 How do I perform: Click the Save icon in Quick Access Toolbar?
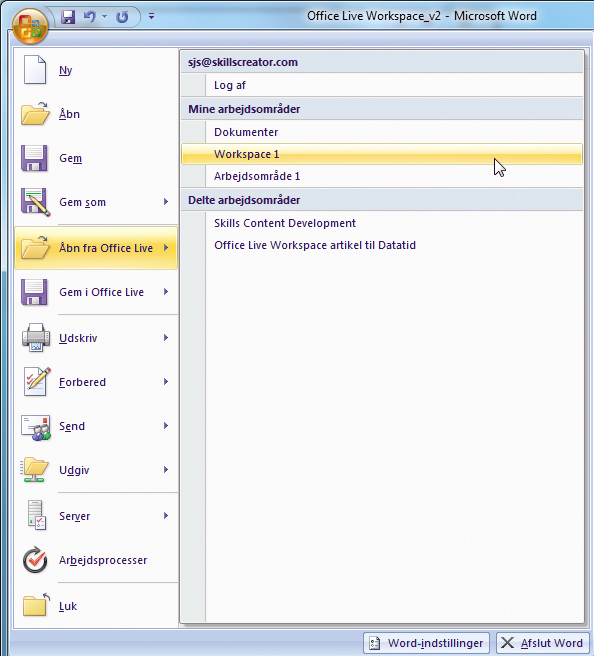point(68,17)
